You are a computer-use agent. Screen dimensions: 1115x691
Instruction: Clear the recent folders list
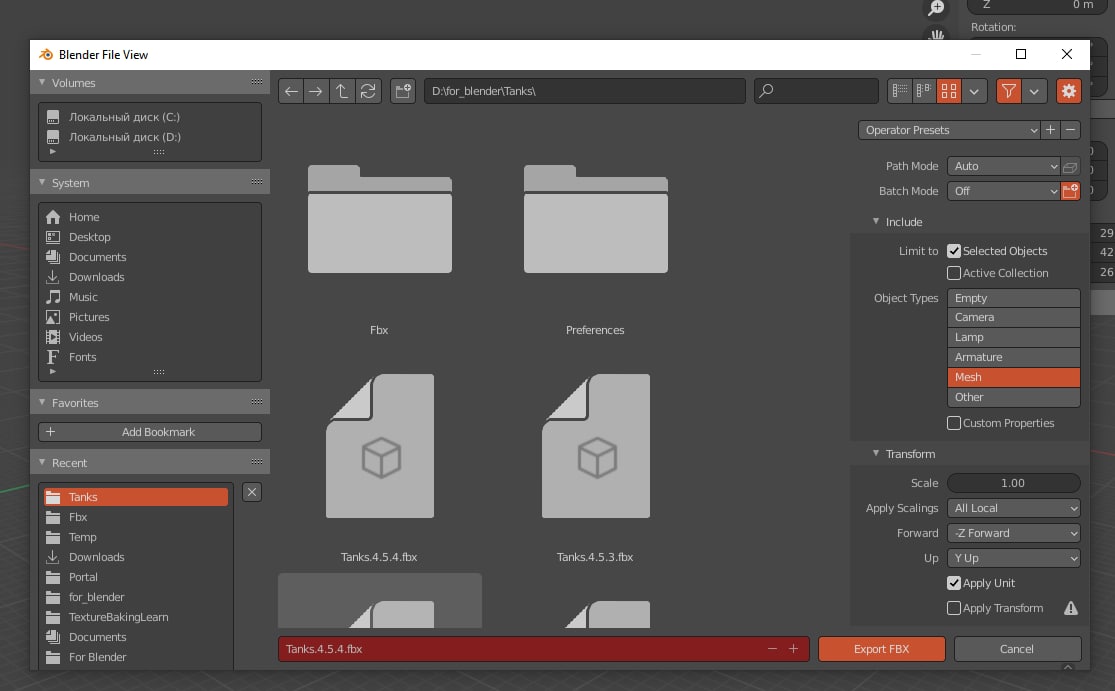(x=252, y=492)
